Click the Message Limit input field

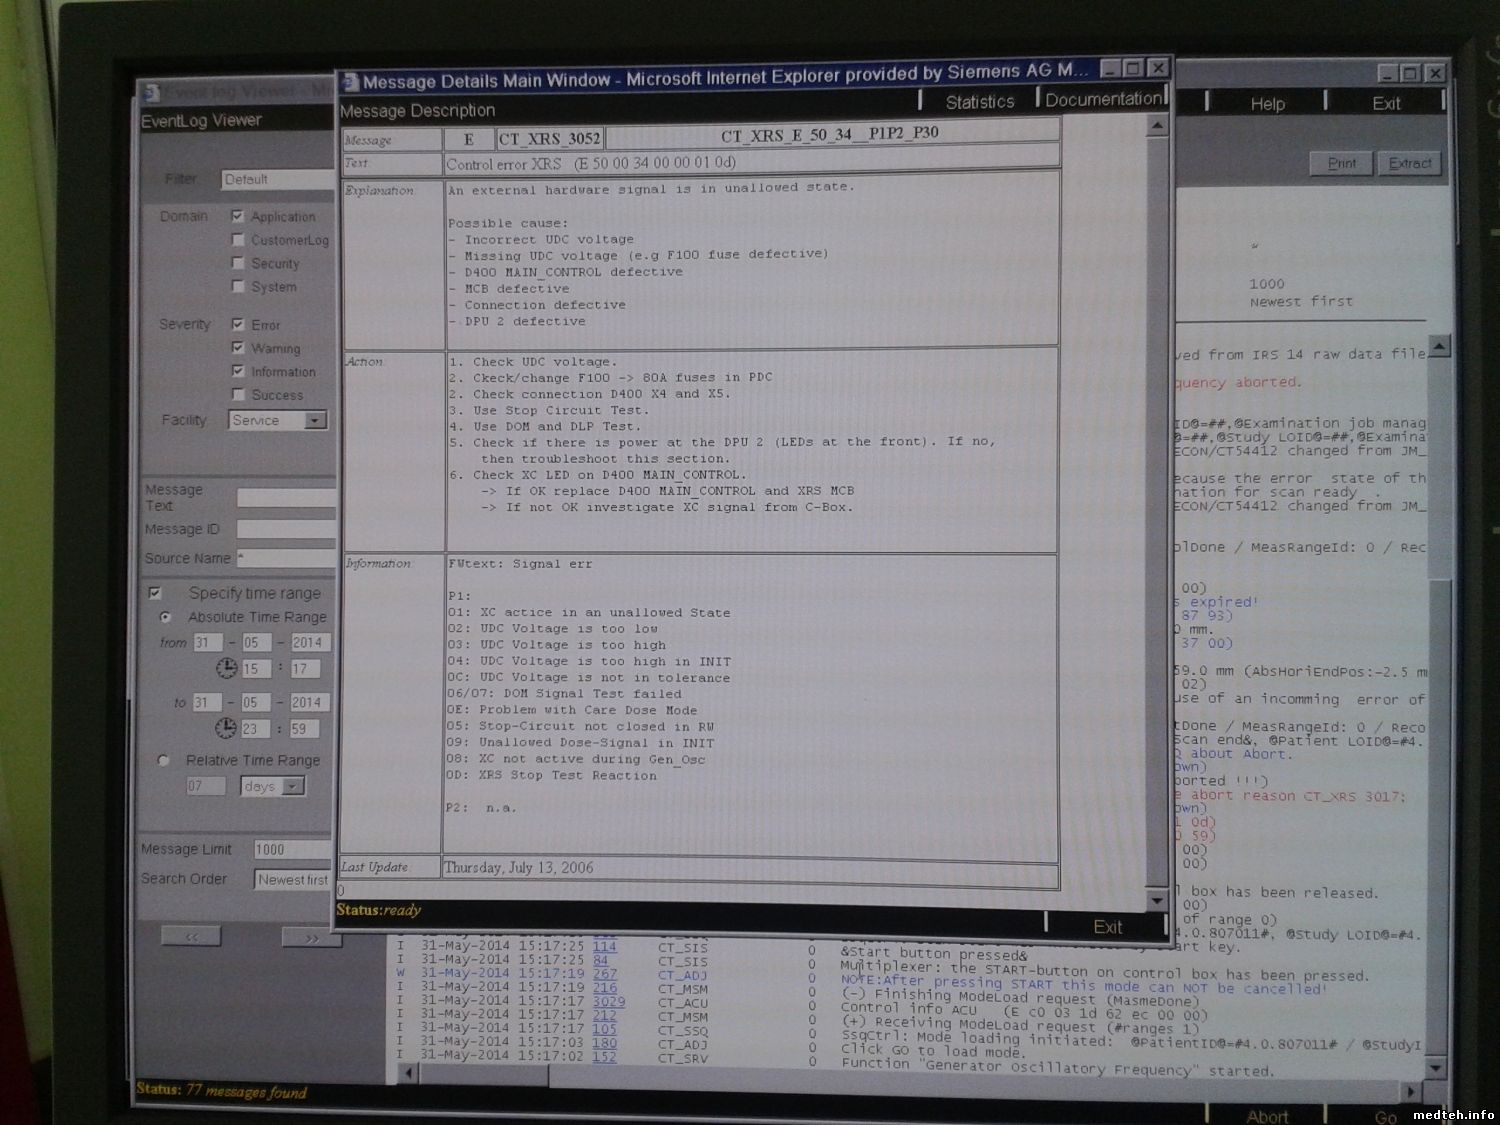[292, 850]
